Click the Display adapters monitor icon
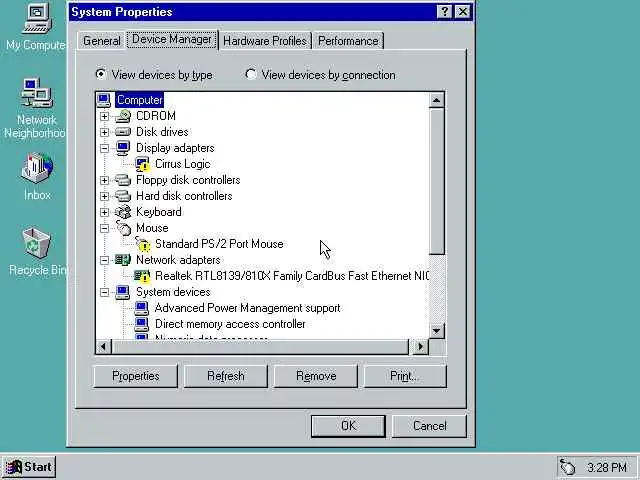The height and width of the screenshot is (480, 640). [123, 148]
